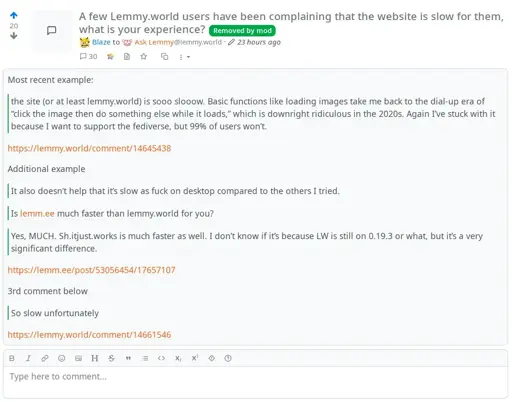Upload an image via the picture icon

point(78,358)
